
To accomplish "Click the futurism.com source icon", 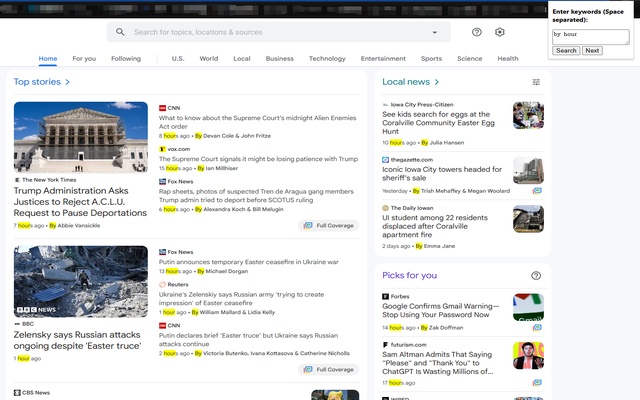I will tap(385, 344).
